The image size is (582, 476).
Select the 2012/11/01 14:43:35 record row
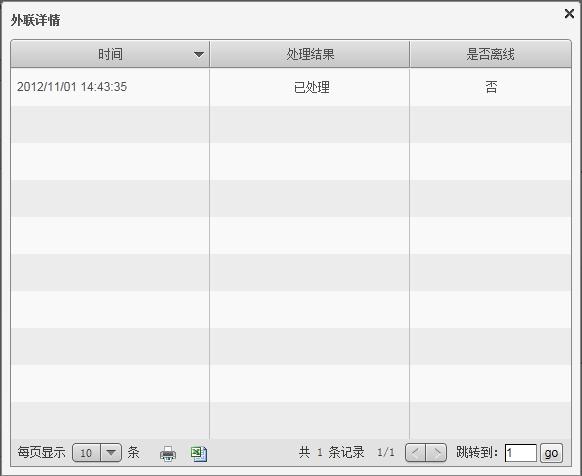pos(291,87)
